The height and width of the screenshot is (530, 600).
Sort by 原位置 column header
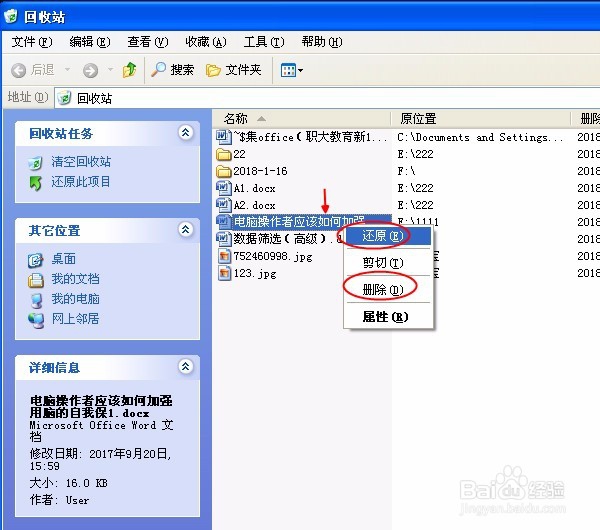[480, 119]
